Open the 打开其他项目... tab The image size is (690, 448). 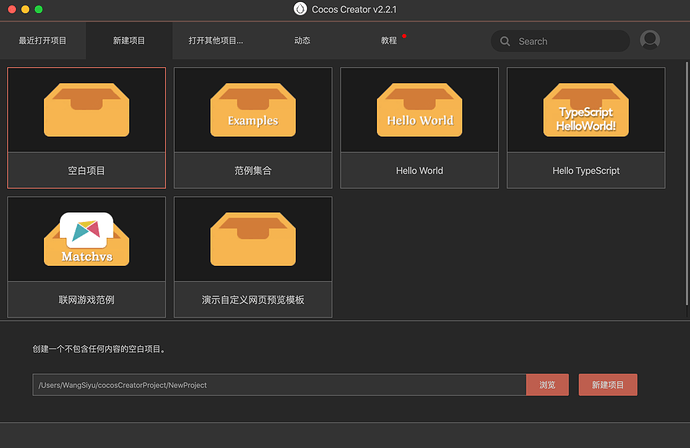(216, 40)
